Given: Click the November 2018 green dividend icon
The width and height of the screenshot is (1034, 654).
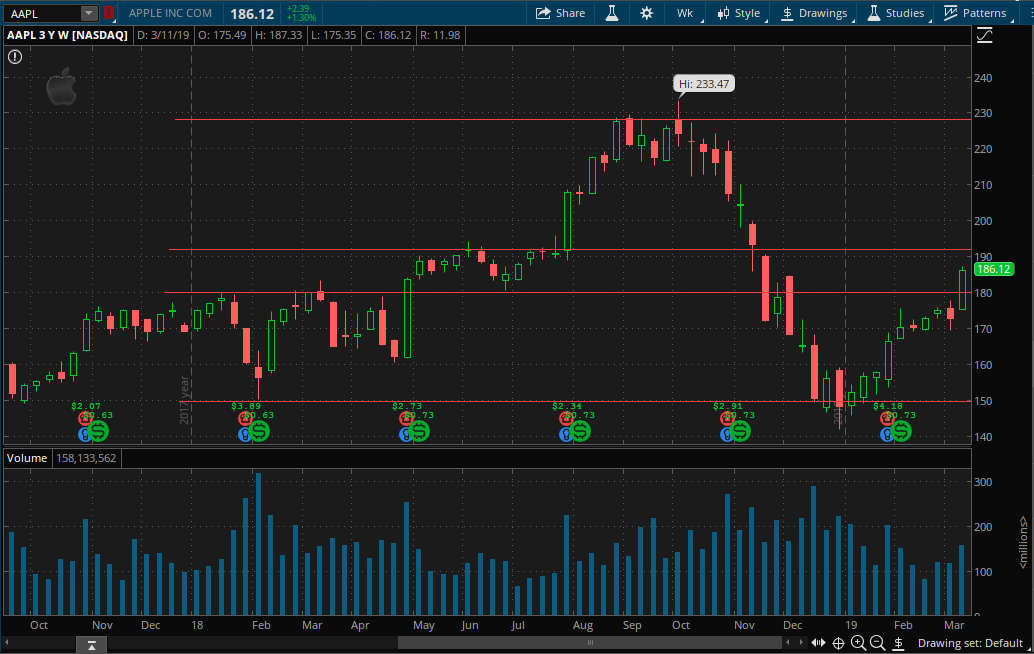Looking at the screenshot, I should [x=741, y=431].
